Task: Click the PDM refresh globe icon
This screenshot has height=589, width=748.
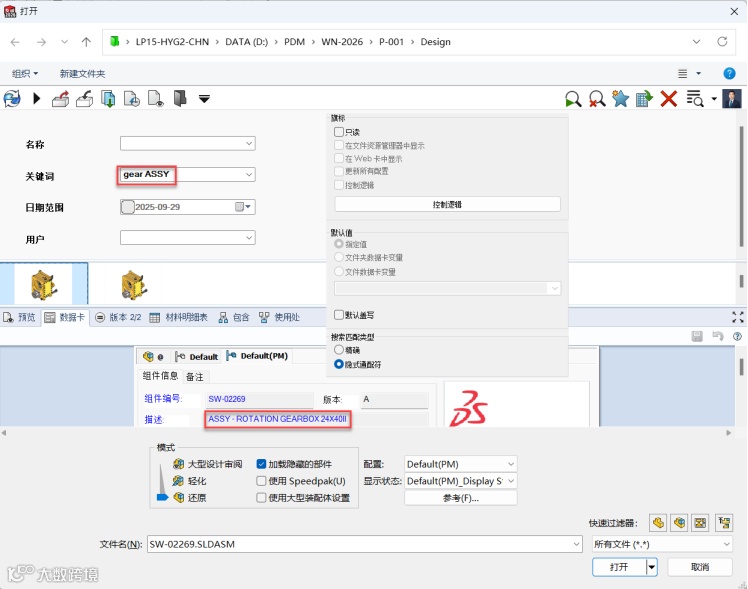Action: pos(12,99)
